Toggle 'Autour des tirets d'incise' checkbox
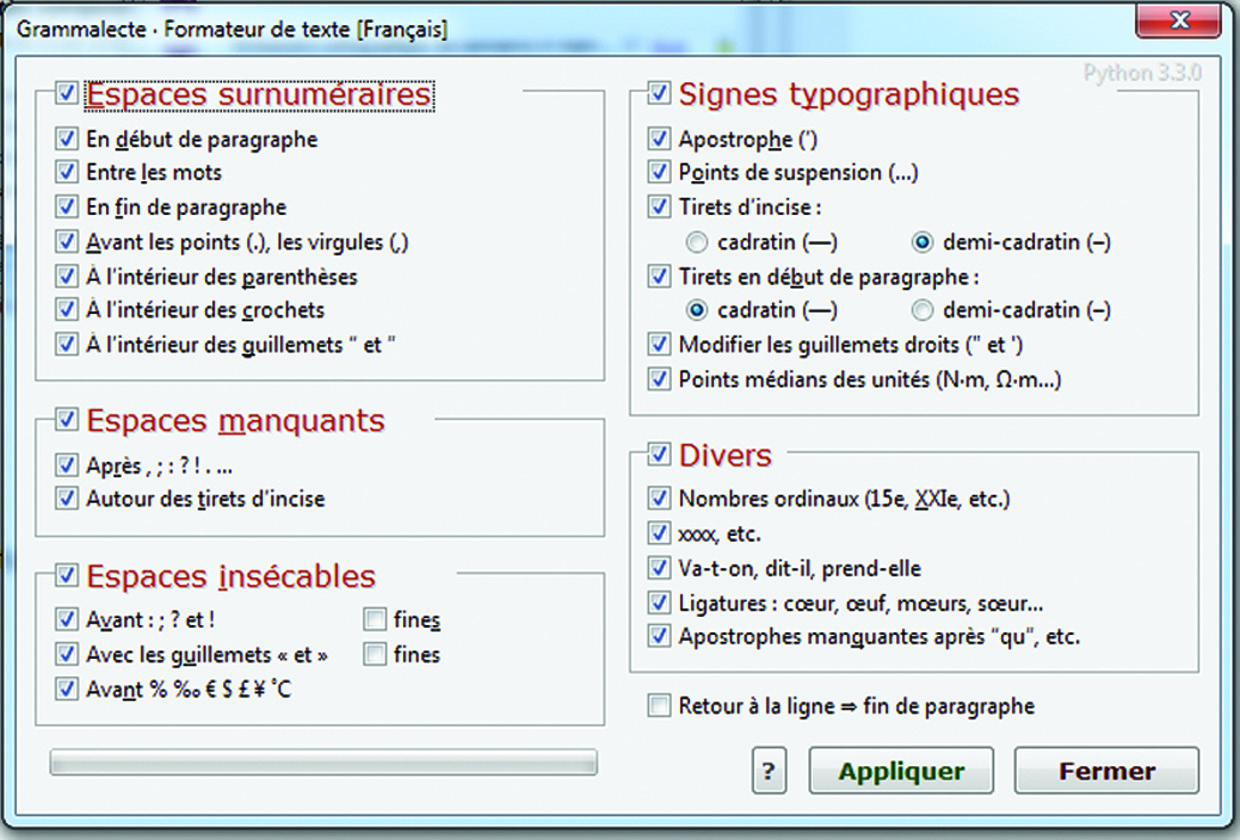Viewport: 1240px width, 840px height. 67,498
